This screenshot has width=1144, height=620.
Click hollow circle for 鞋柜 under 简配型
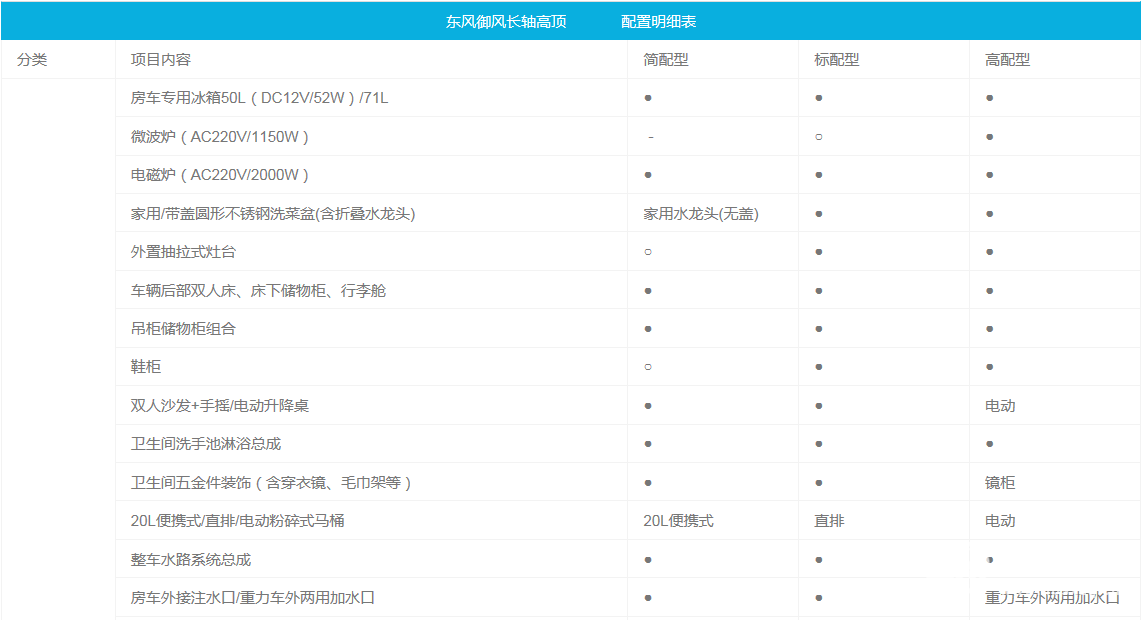[x=648, y=367]
